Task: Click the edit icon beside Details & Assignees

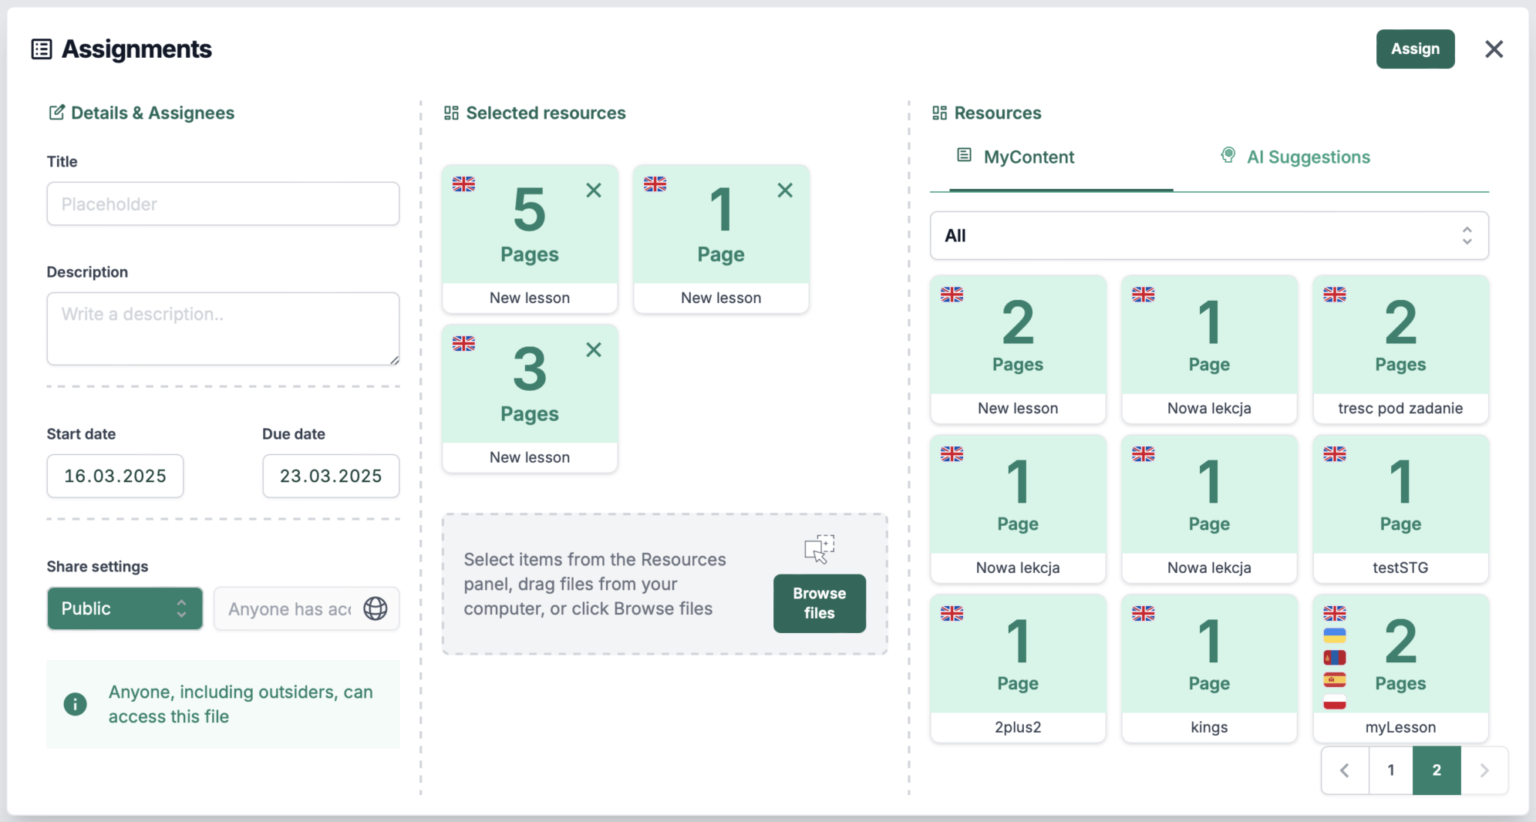Action: tap(57, 113)
